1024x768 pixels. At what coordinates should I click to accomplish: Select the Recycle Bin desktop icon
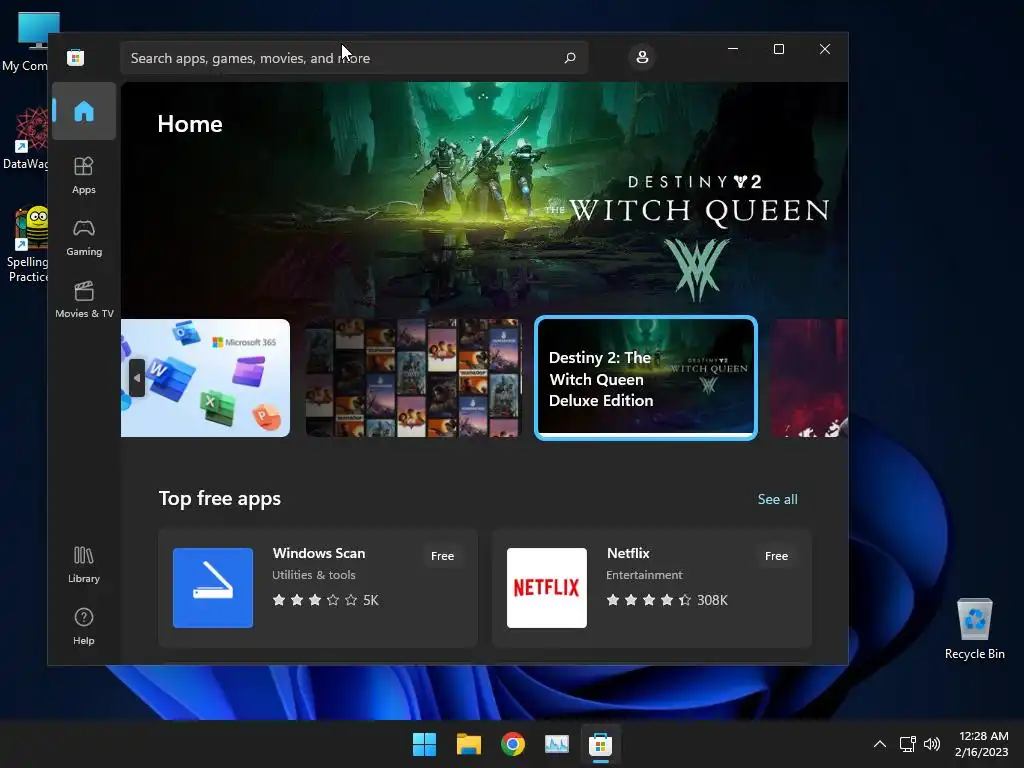(974, 629)
